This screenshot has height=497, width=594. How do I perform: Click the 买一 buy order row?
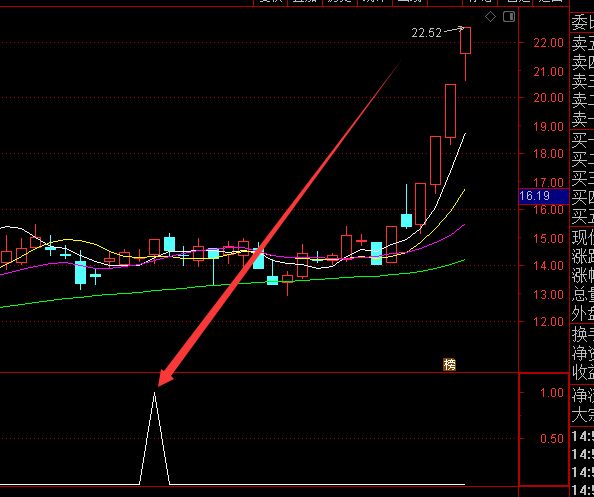[582, 140]
